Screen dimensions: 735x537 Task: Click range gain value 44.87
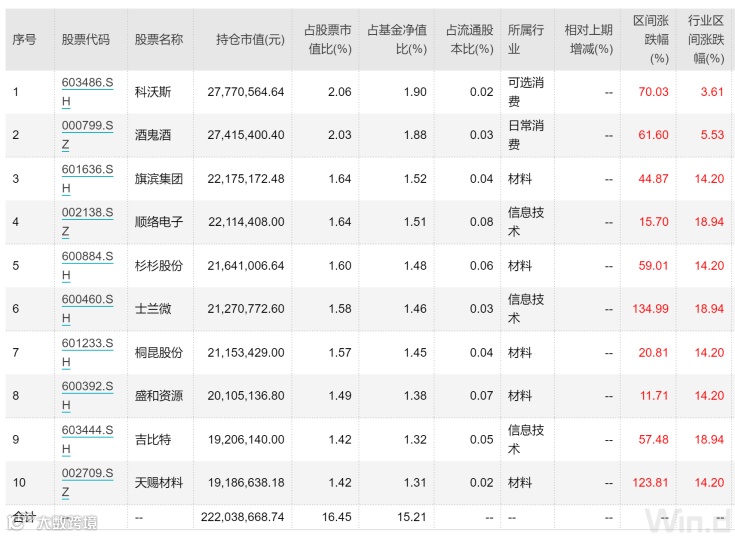(653, 179)
